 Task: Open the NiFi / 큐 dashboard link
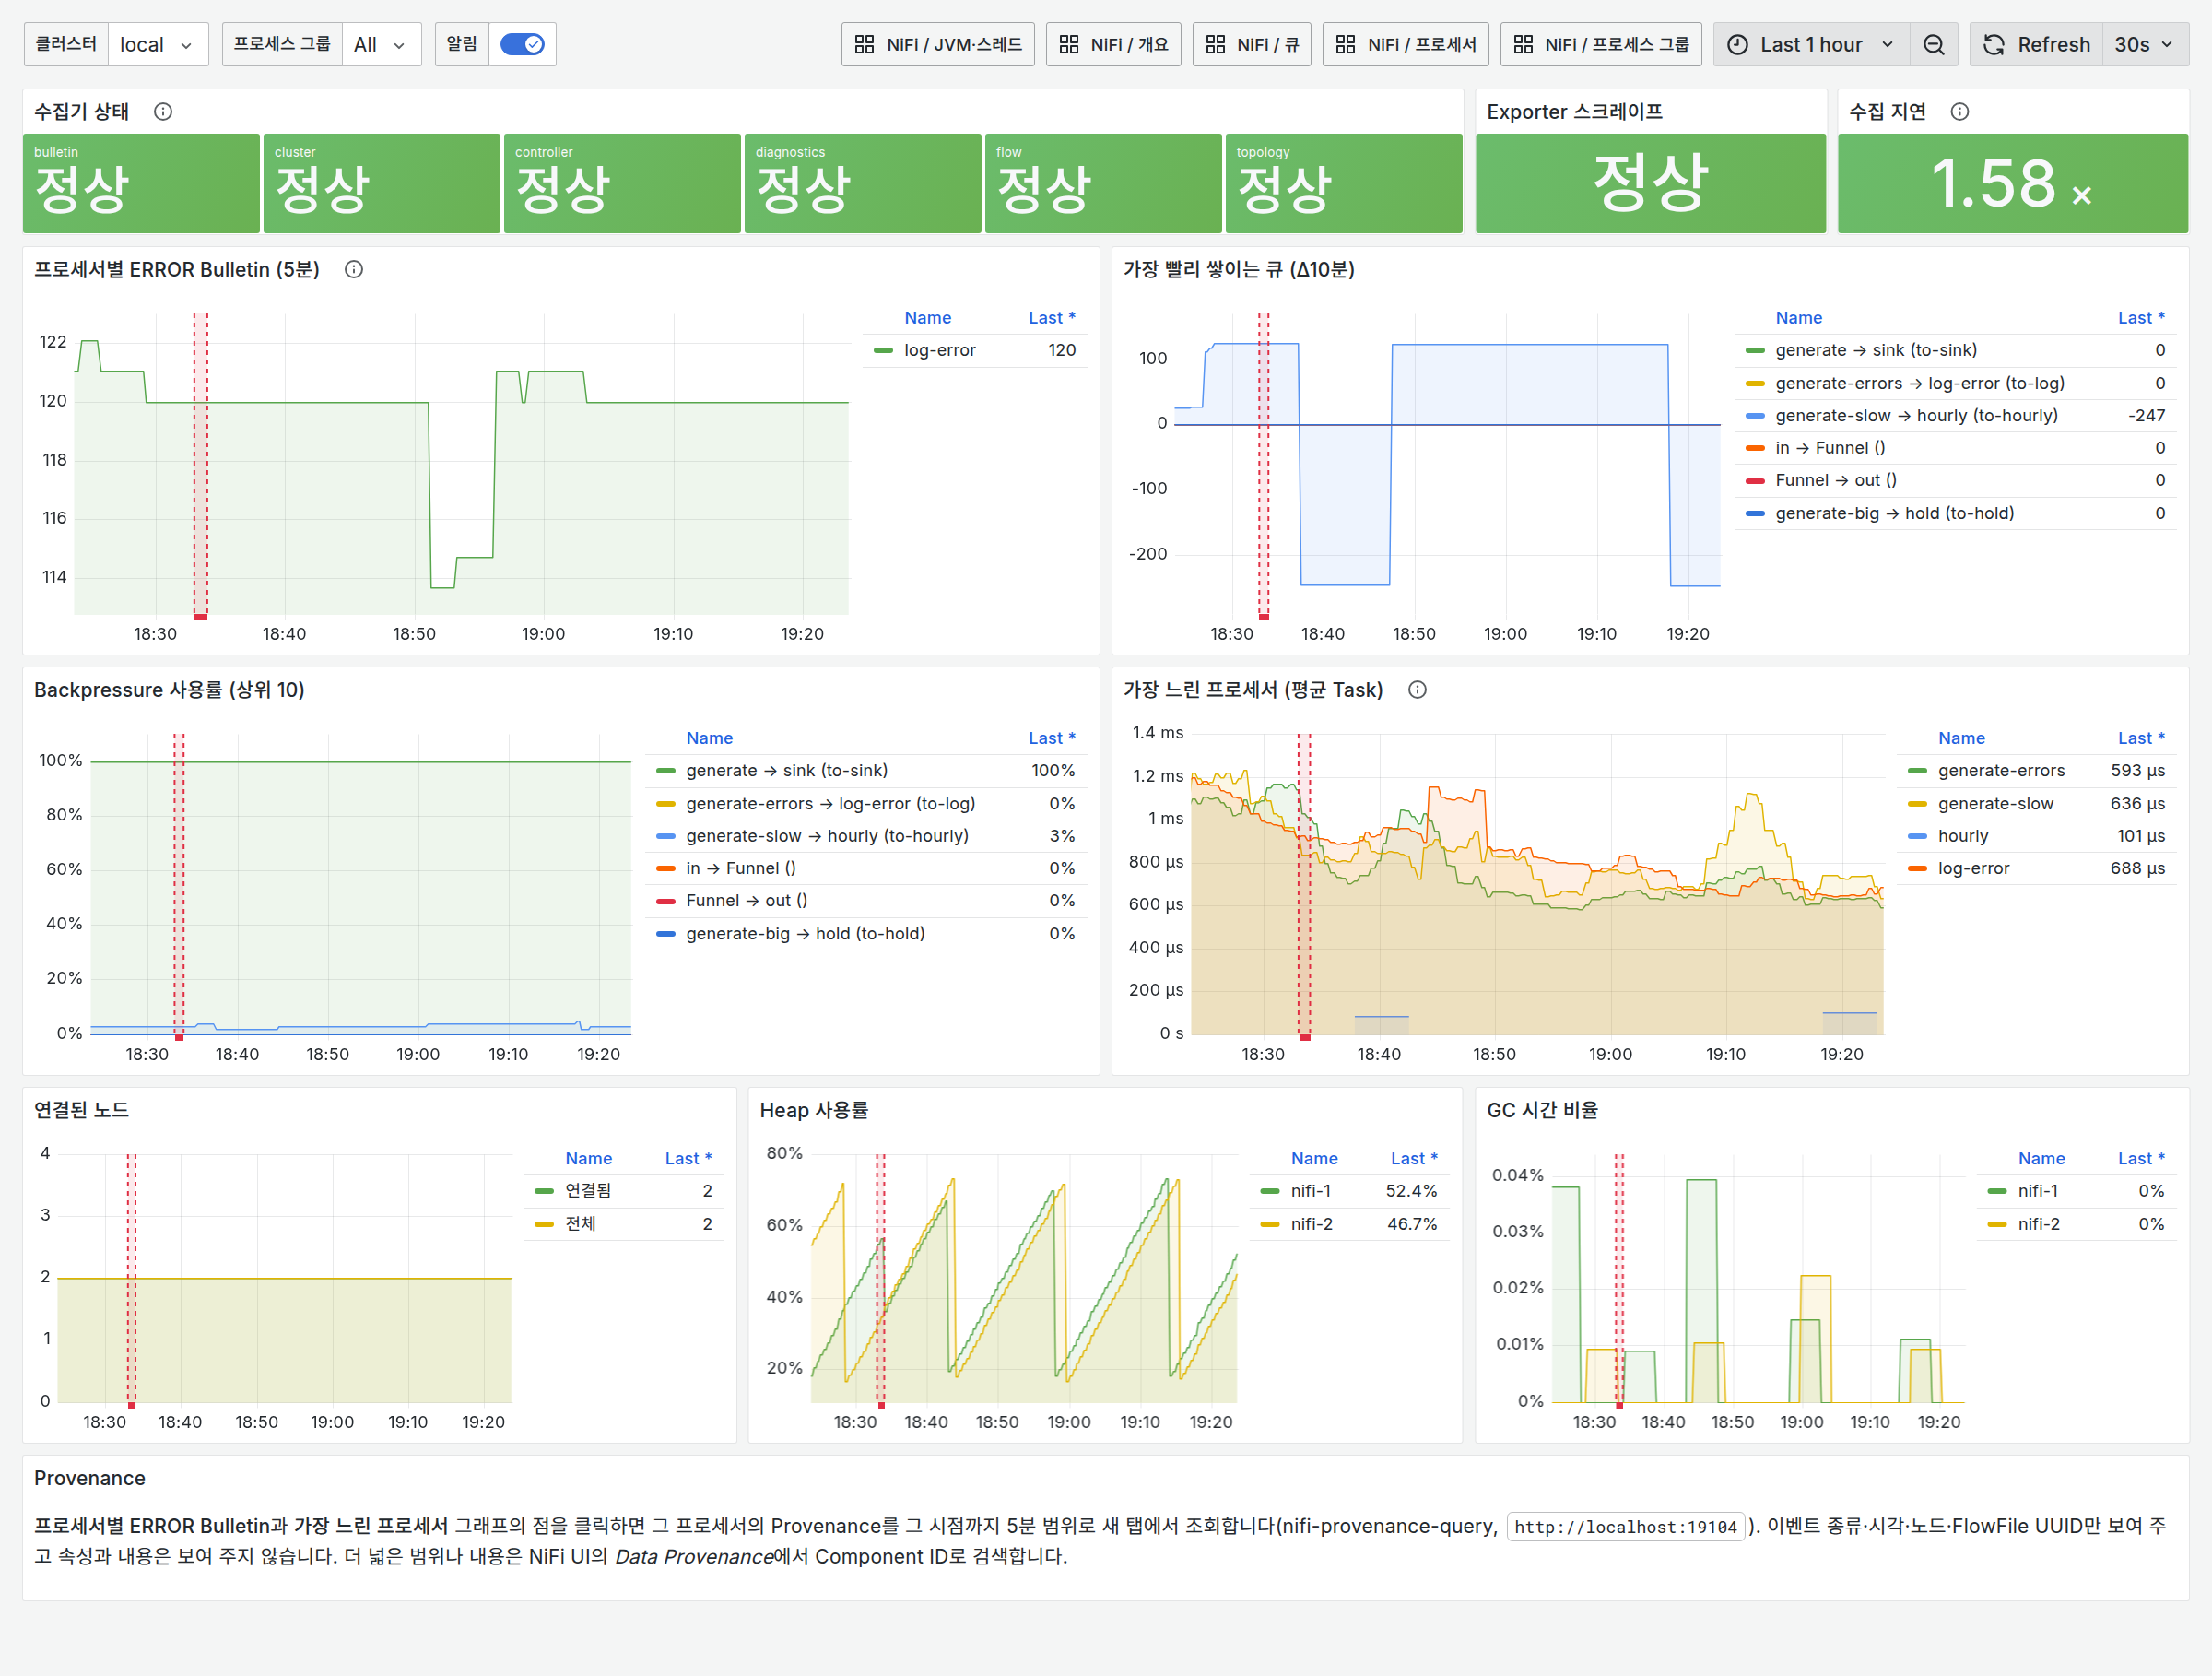pyautogui.click(x=1252, y=44)
